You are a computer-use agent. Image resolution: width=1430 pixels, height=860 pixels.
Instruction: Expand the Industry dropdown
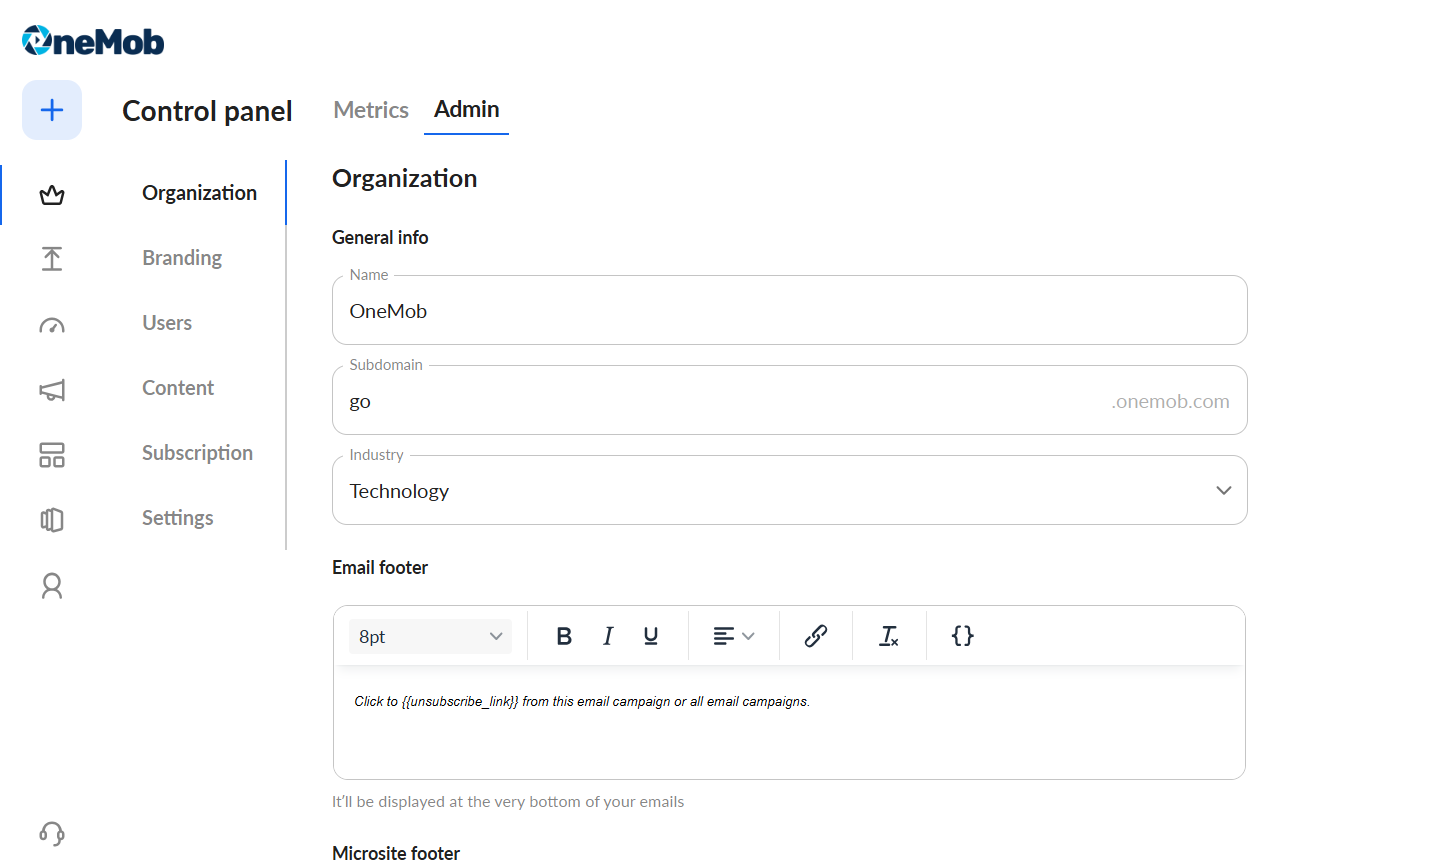point(790,490)
